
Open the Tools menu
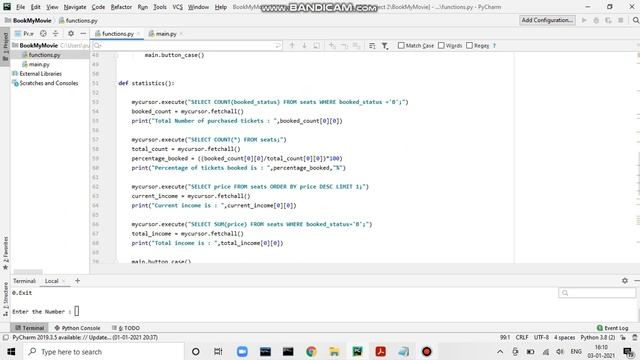160,7
